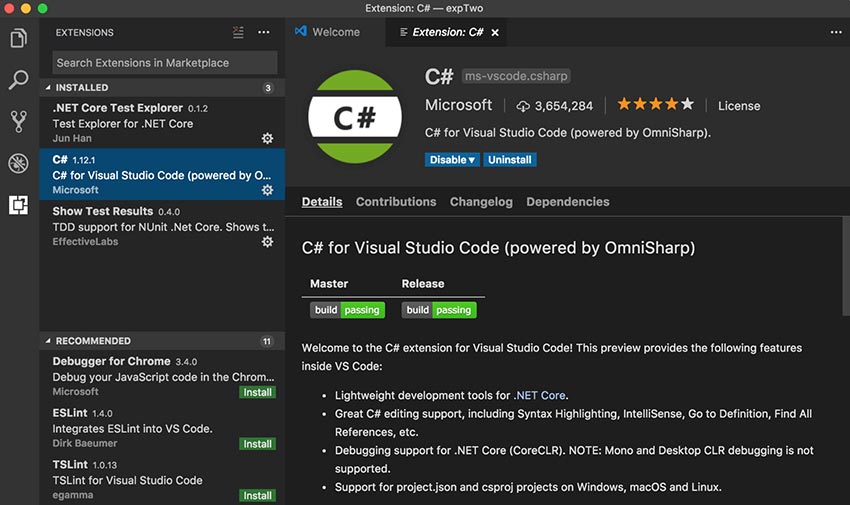Select the C# 1.12.1 extension row
The width and height of the screenshot is (850, 505).
(162, 174)
